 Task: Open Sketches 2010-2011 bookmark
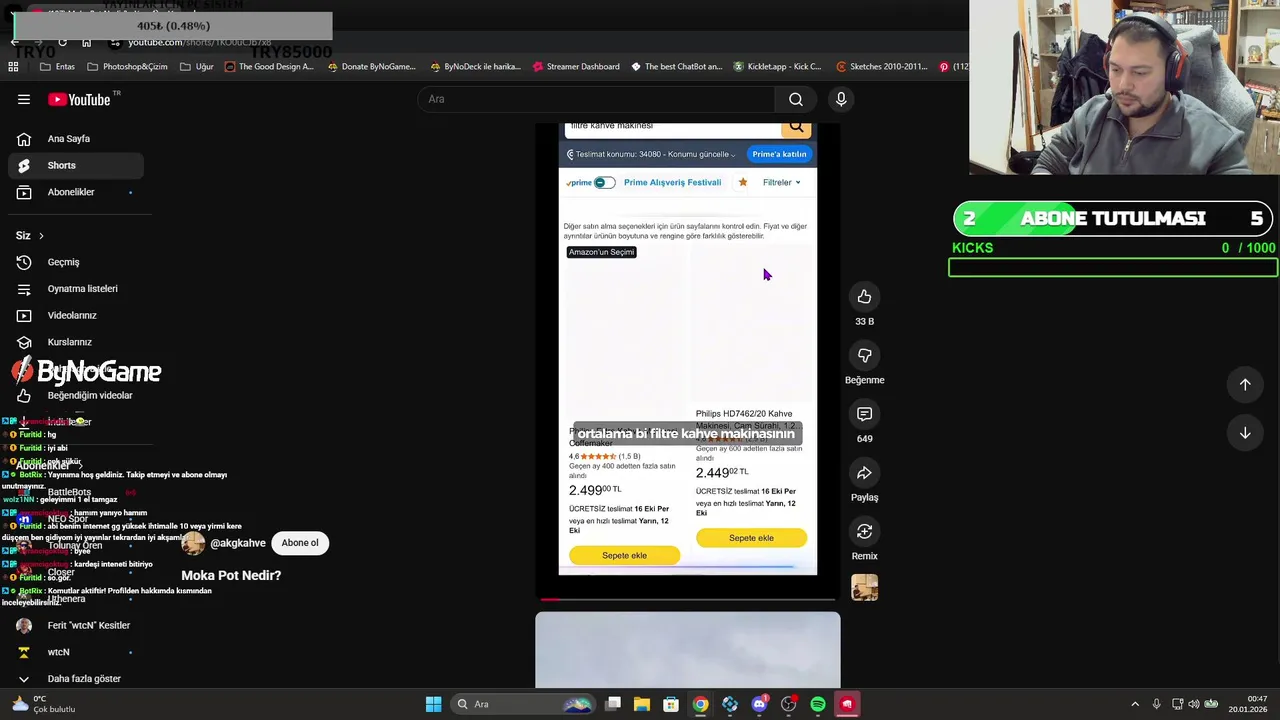point(881,67)
